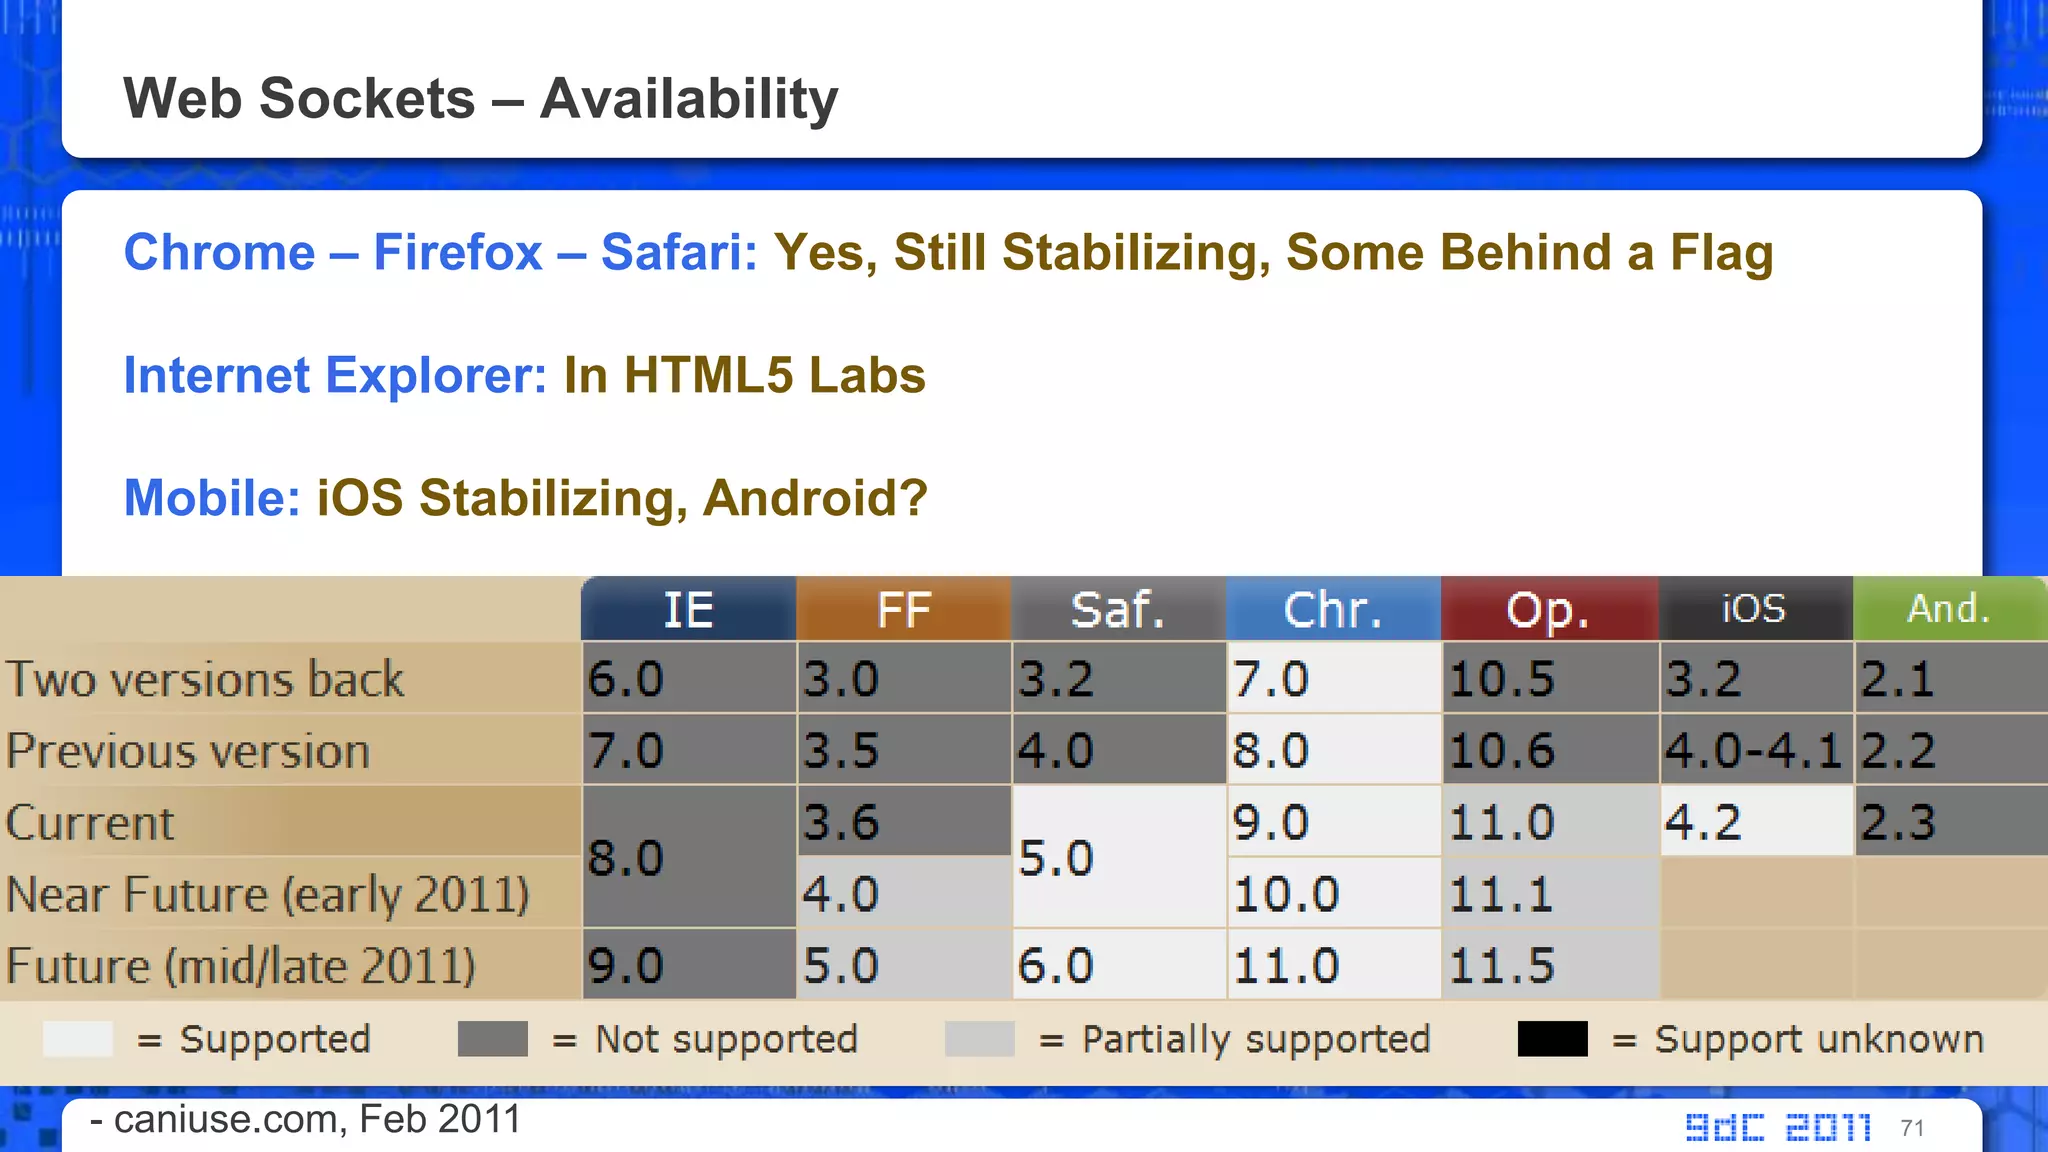
Task: Click the IE browser column header
Action: [688, 609]
